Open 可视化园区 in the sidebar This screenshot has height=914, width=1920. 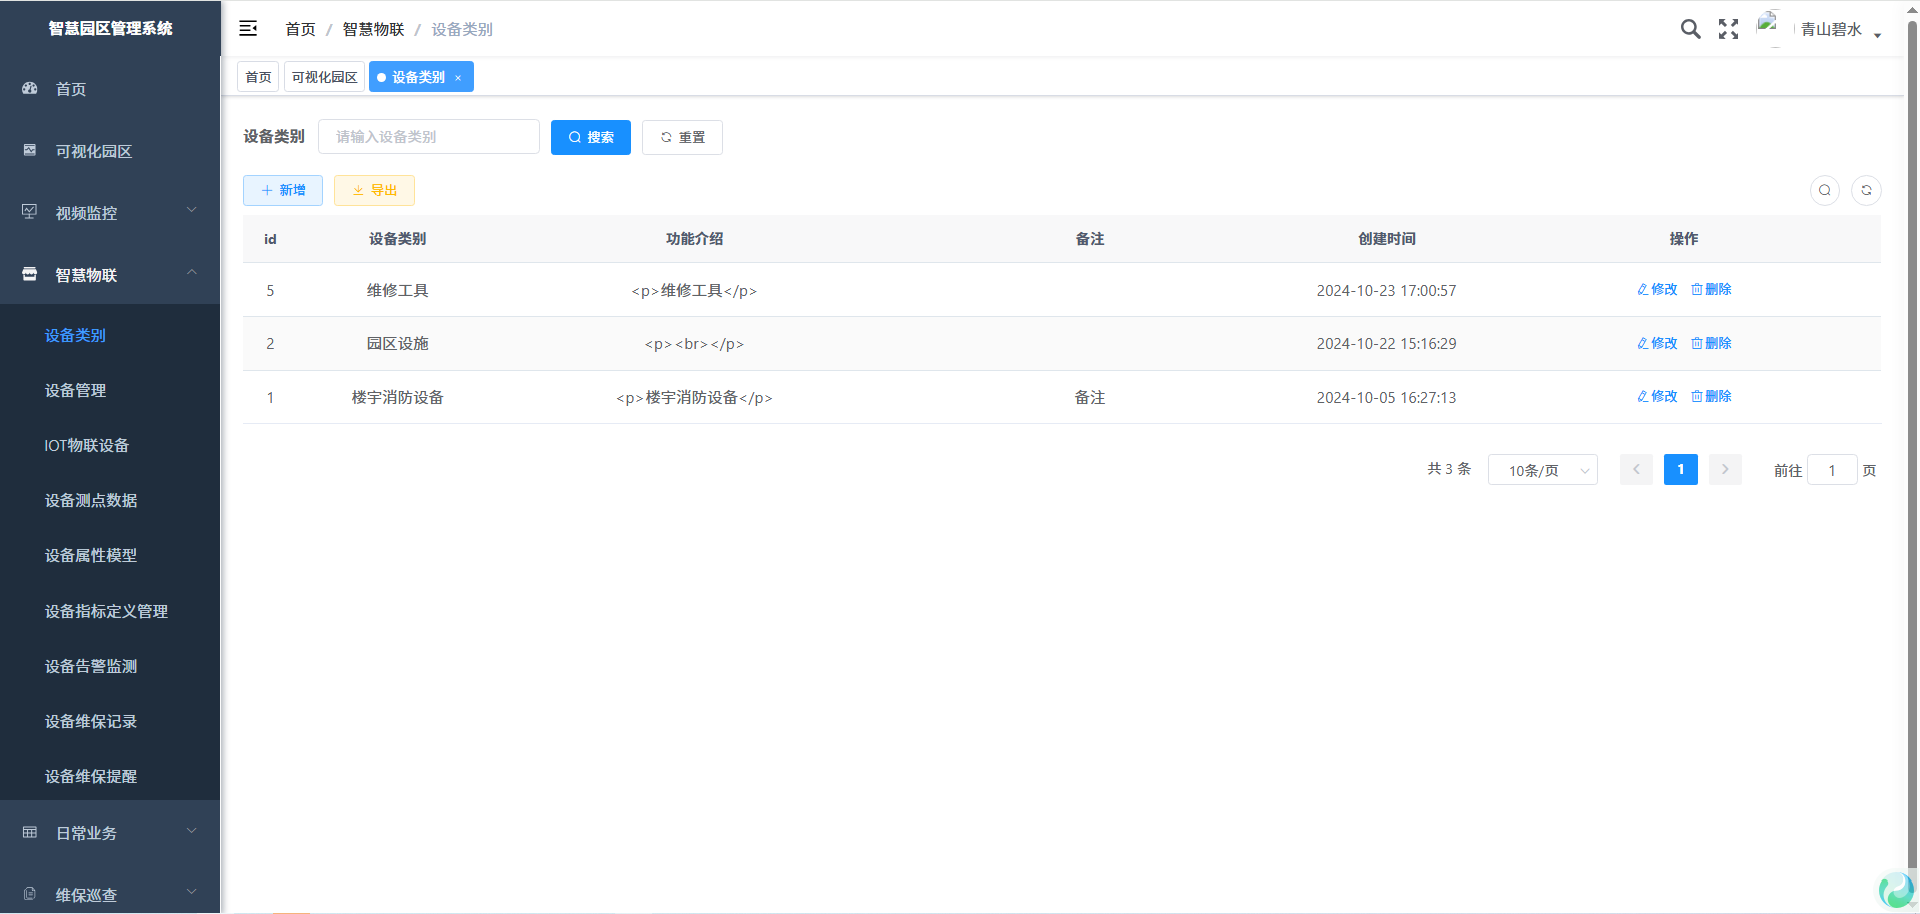[93, 151]
